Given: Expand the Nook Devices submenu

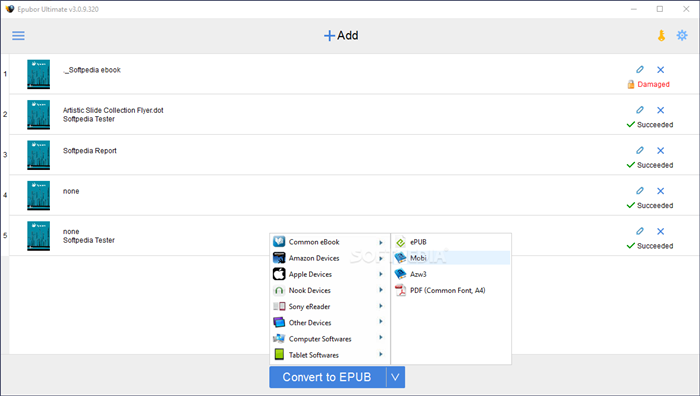Looking at the screenshot, I should tap(329, 290).
